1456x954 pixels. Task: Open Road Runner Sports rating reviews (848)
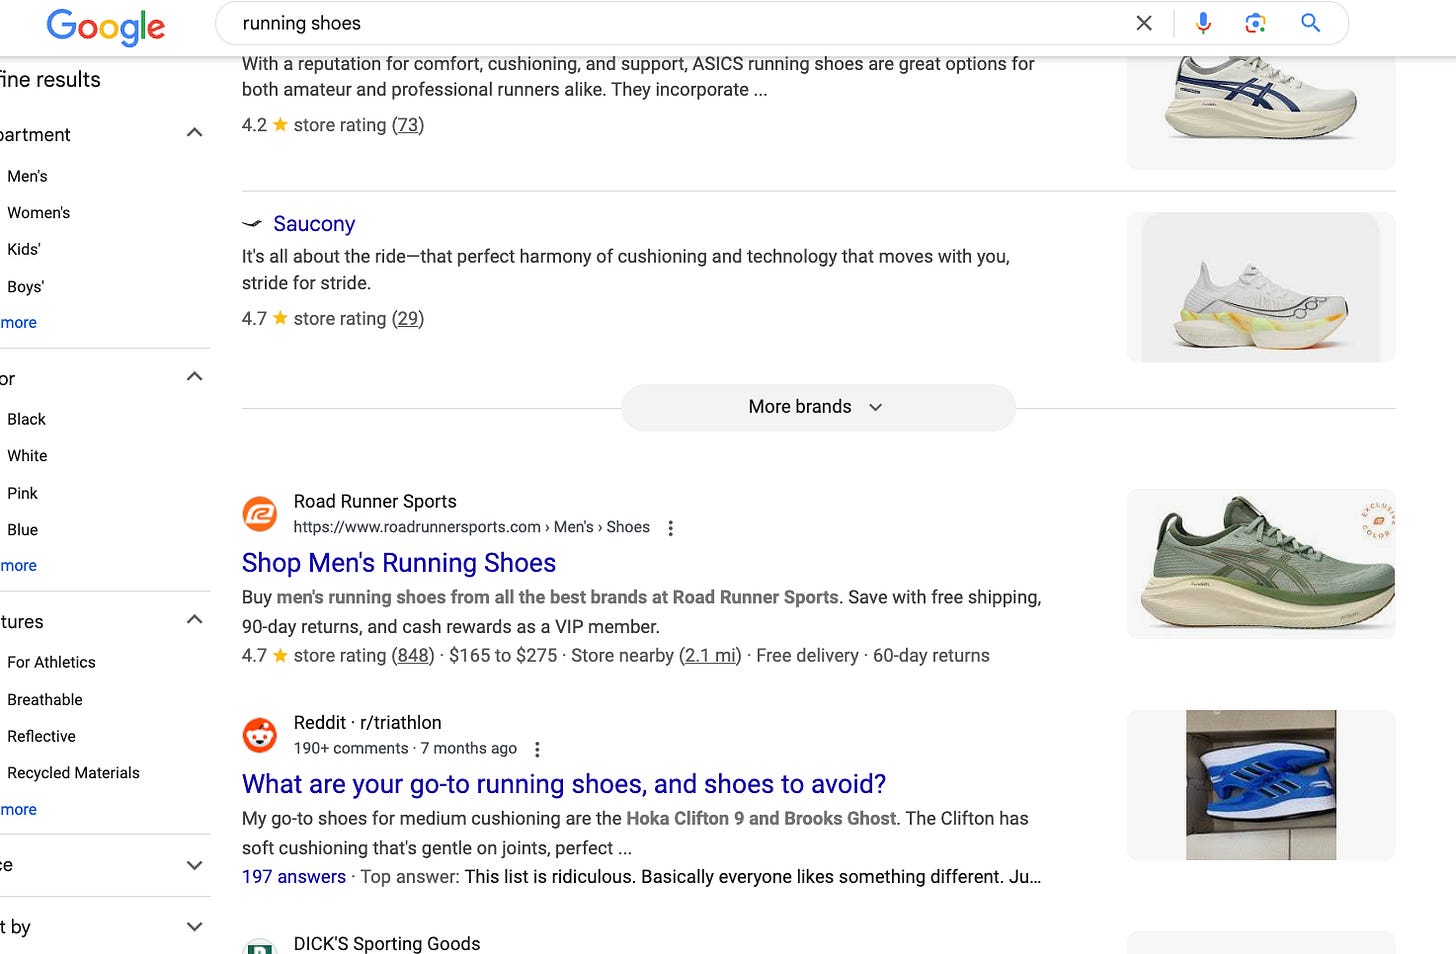coord(413,656)
